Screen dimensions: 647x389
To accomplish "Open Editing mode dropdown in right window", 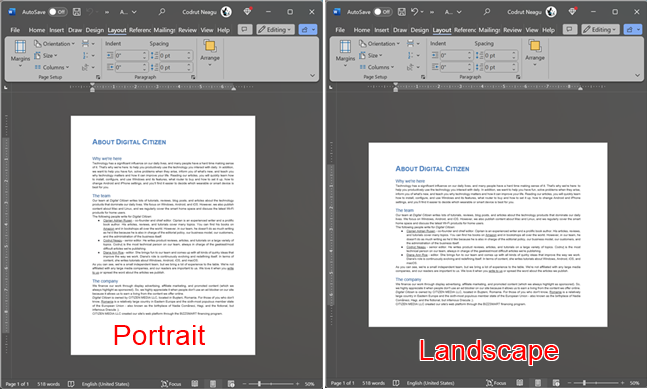I will coord(600,30).
